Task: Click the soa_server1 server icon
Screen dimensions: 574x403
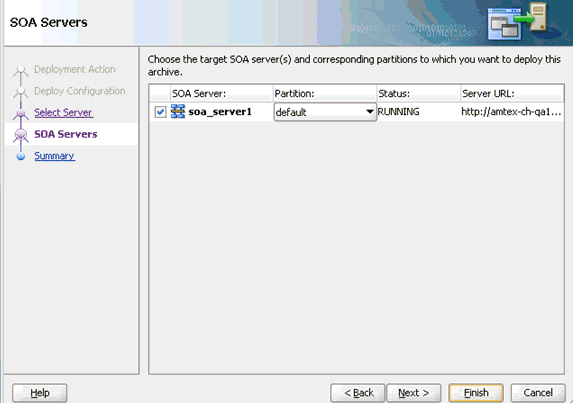Action: pyautogui.click(x=178, y=111)
